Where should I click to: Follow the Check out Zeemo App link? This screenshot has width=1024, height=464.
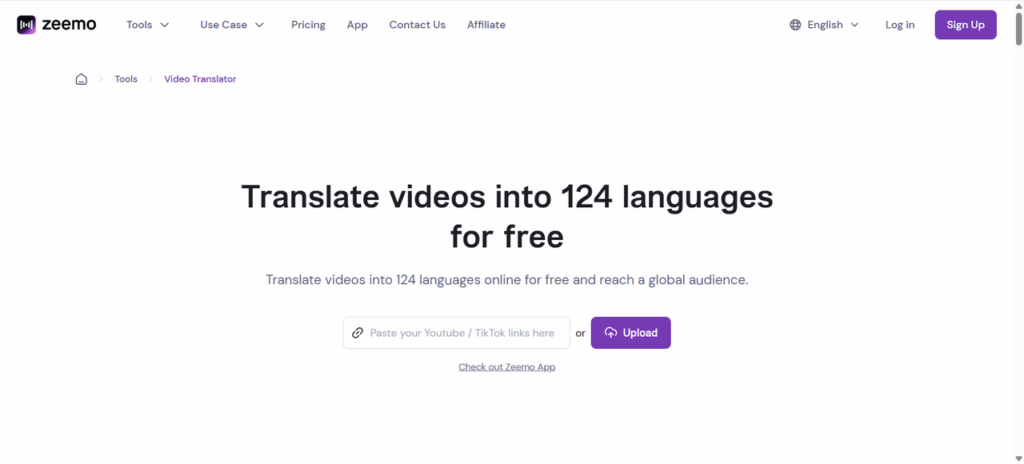pos(506,367)
